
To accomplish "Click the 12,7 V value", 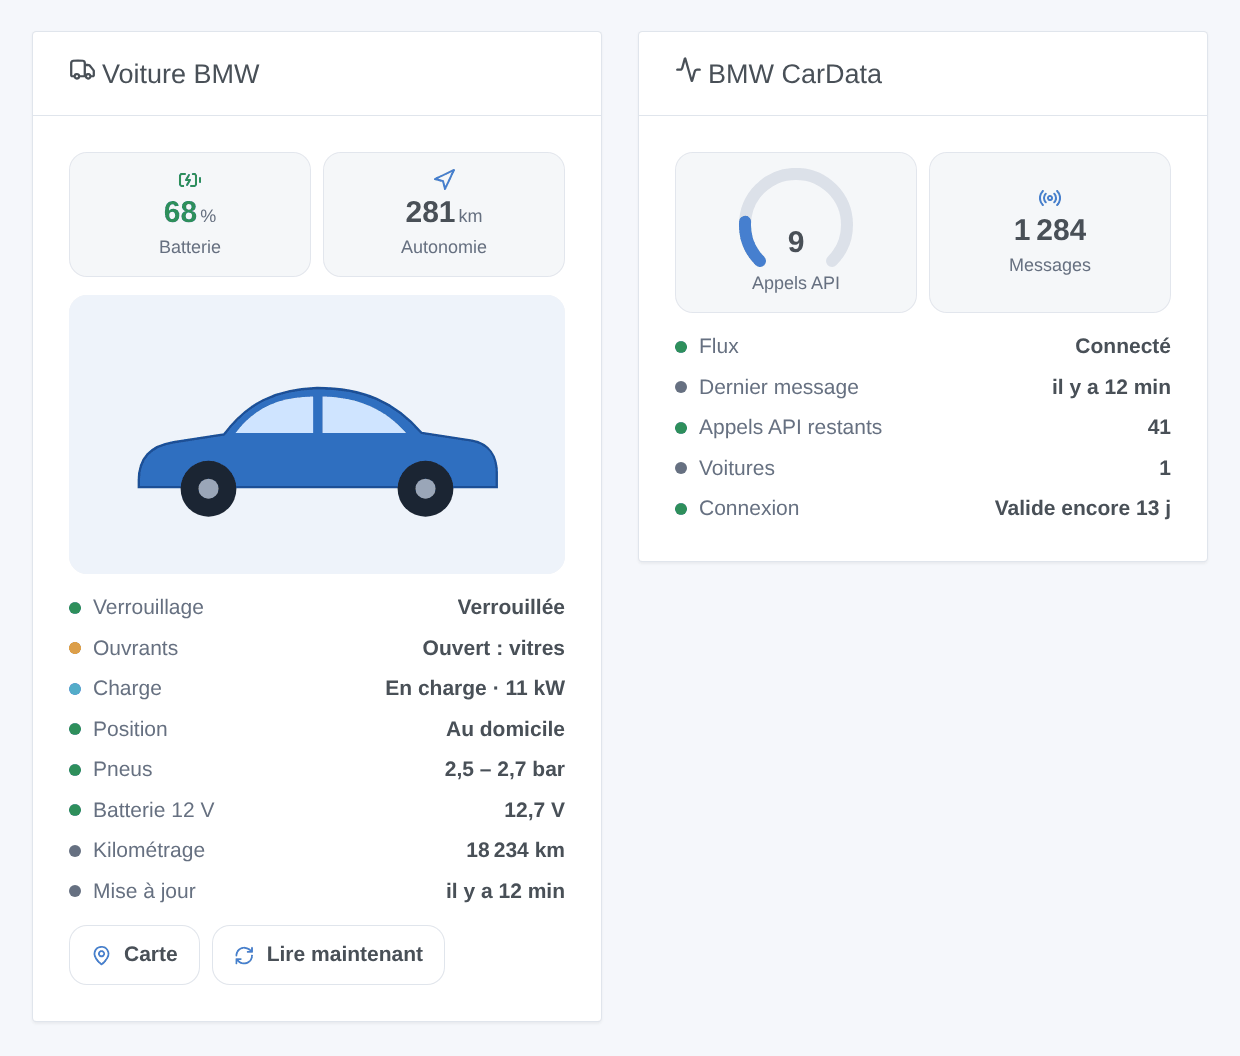I will pyautogui.click(x=534, y=810).
